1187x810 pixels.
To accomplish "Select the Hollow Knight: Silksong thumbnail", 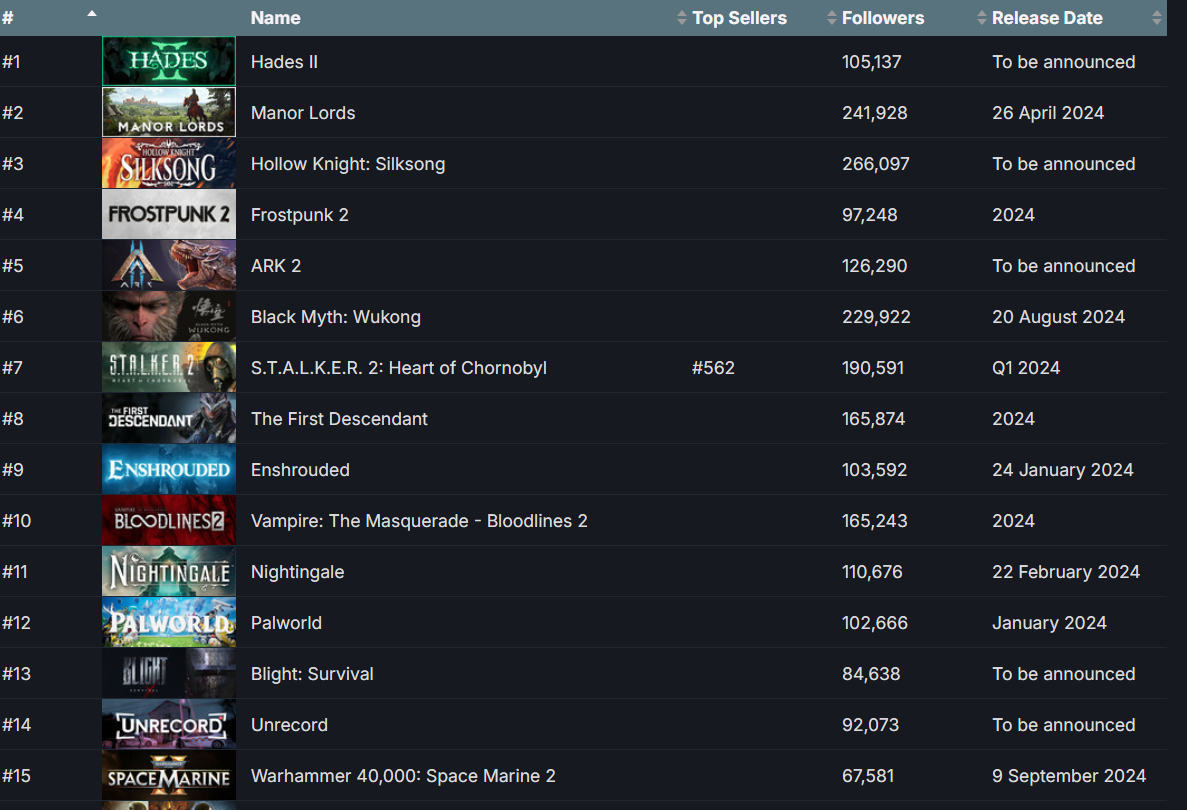I will pyautogui.click(x=169, y=163).
